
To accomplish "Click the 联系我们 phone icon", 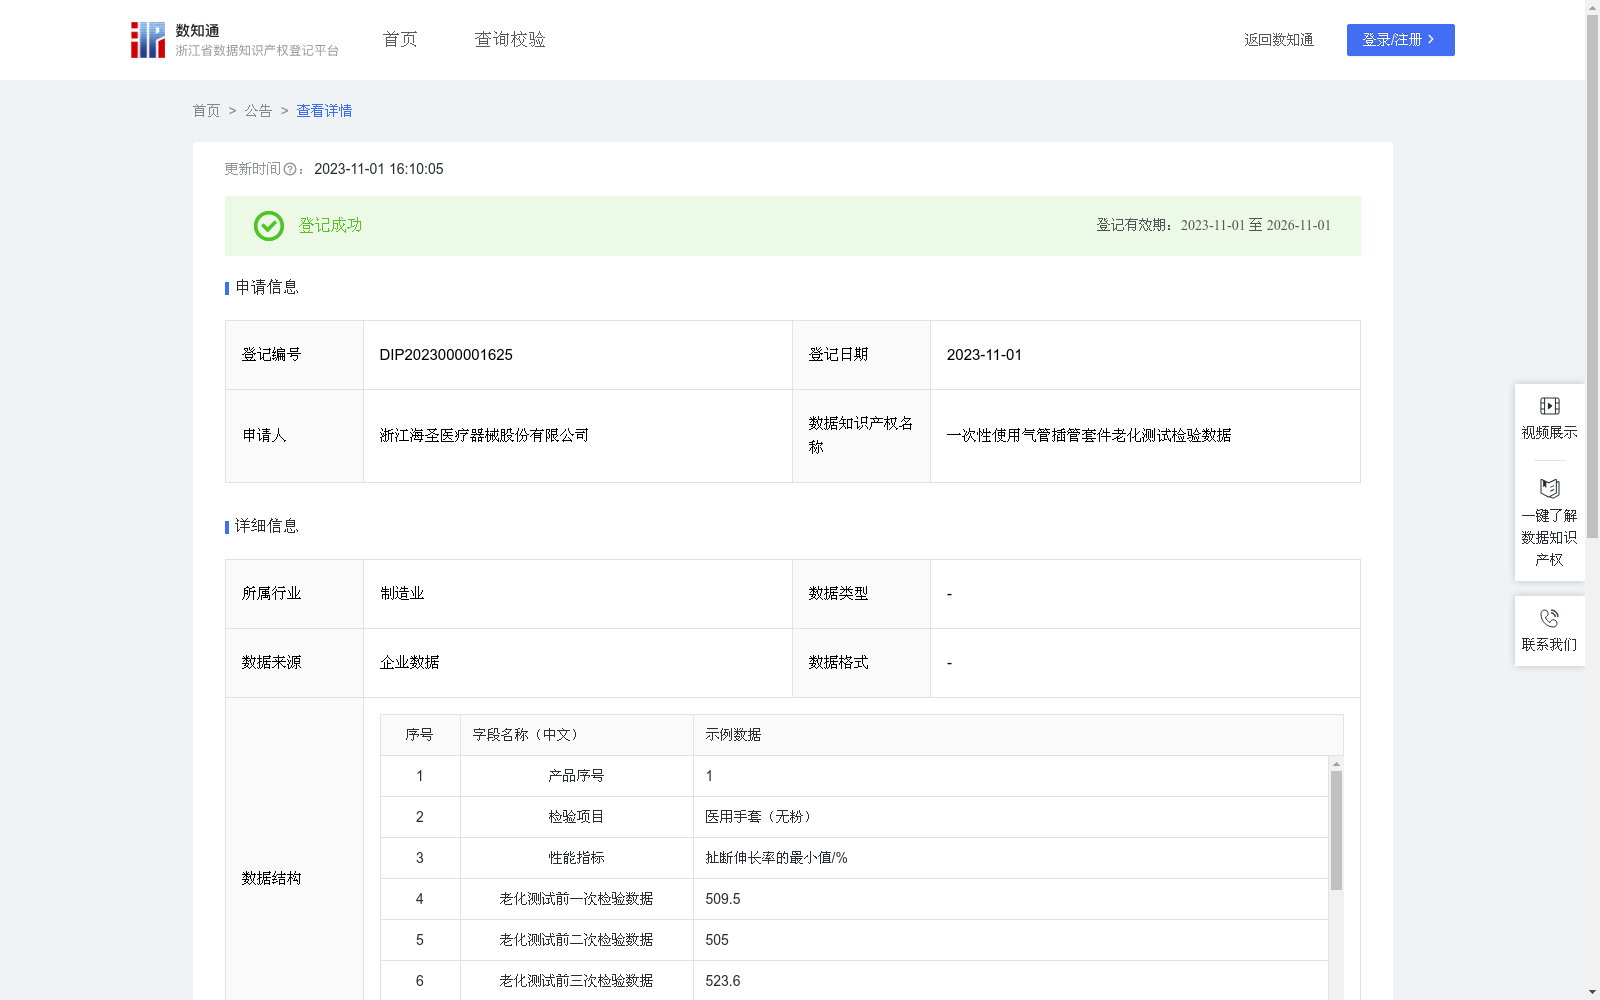I will (1549, 618).
